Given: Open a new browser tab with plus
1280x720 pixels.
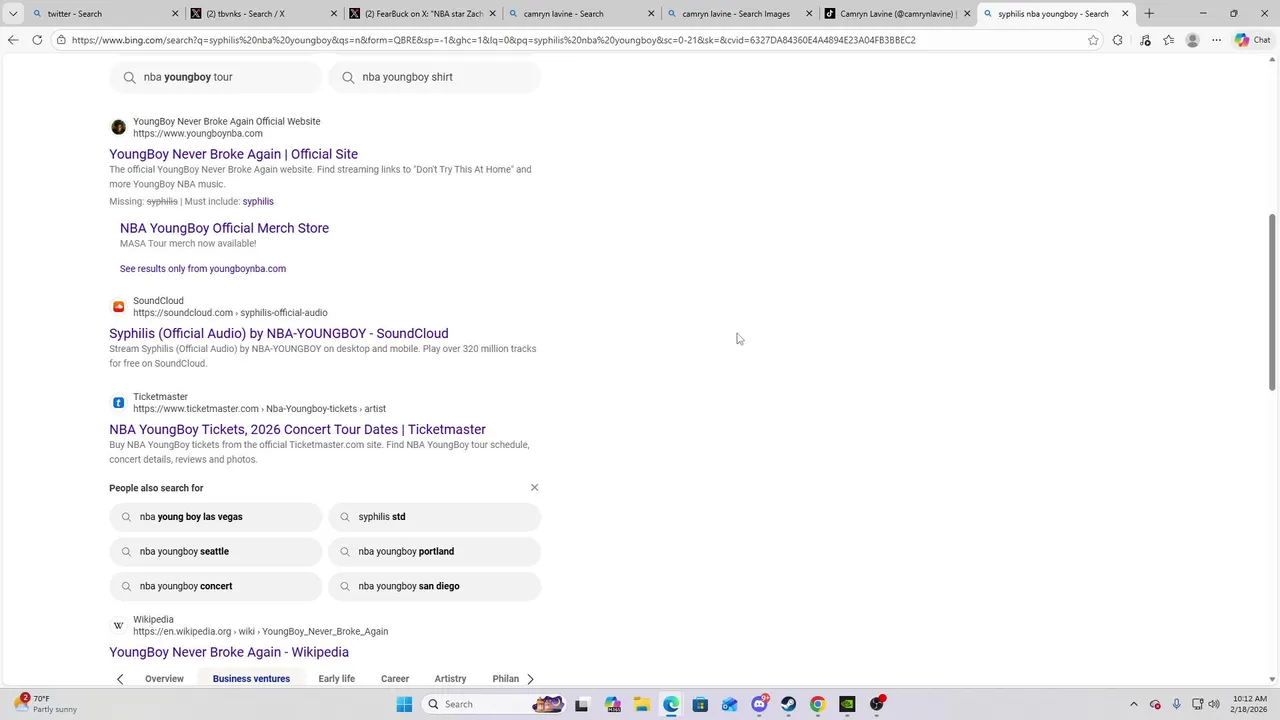Looking at the screenshot, I should pos(1149,14).
